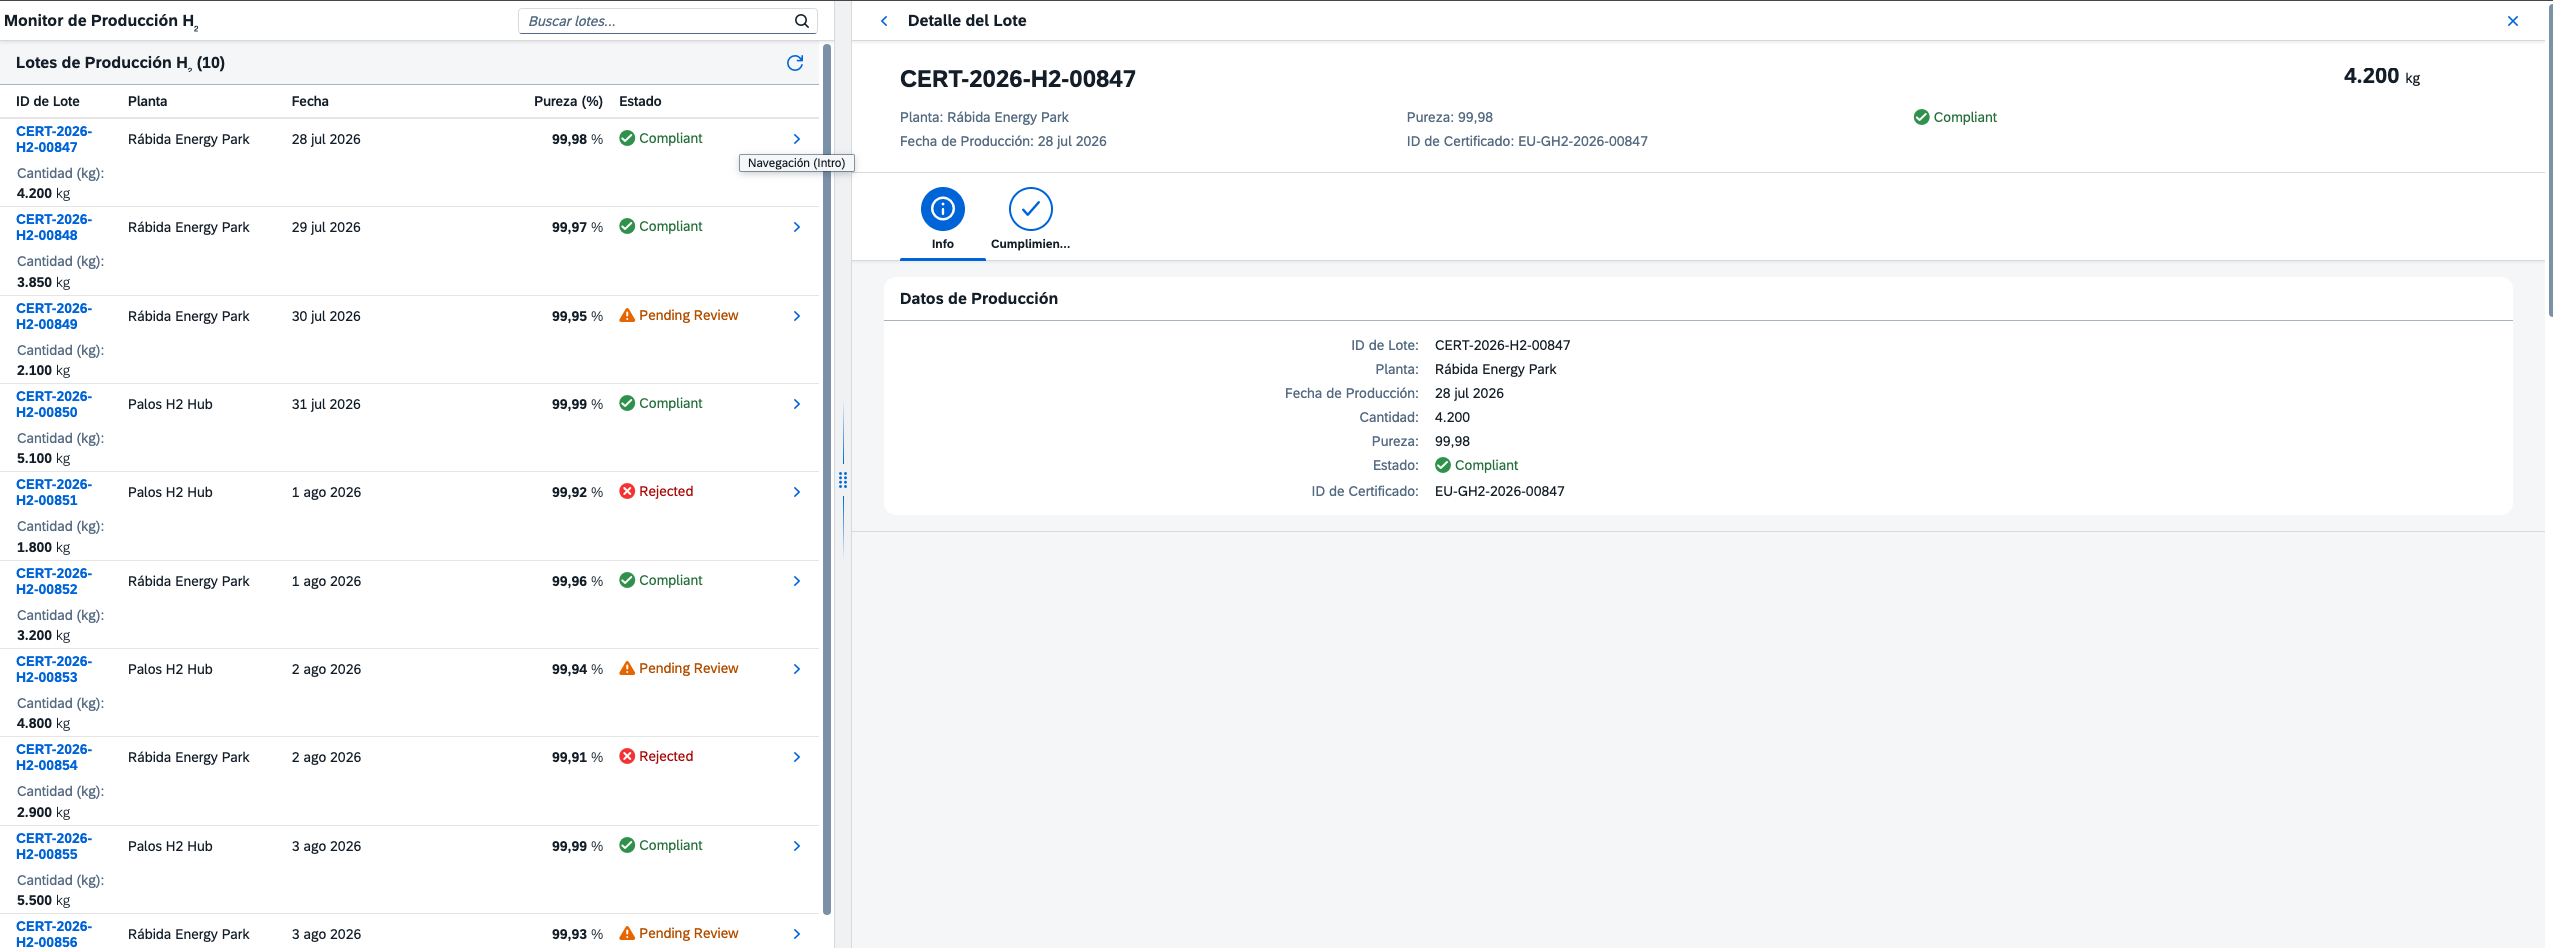Screen dimensions: 2553x948
Task: Open lot link CERT-2026-H2-00855
Action: pos(54,846)
